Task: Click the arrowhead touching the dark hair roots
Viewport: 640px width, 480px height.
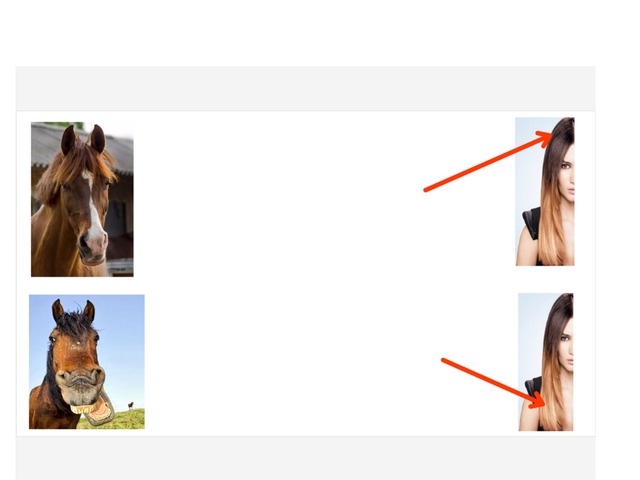Action: point(545,139)
